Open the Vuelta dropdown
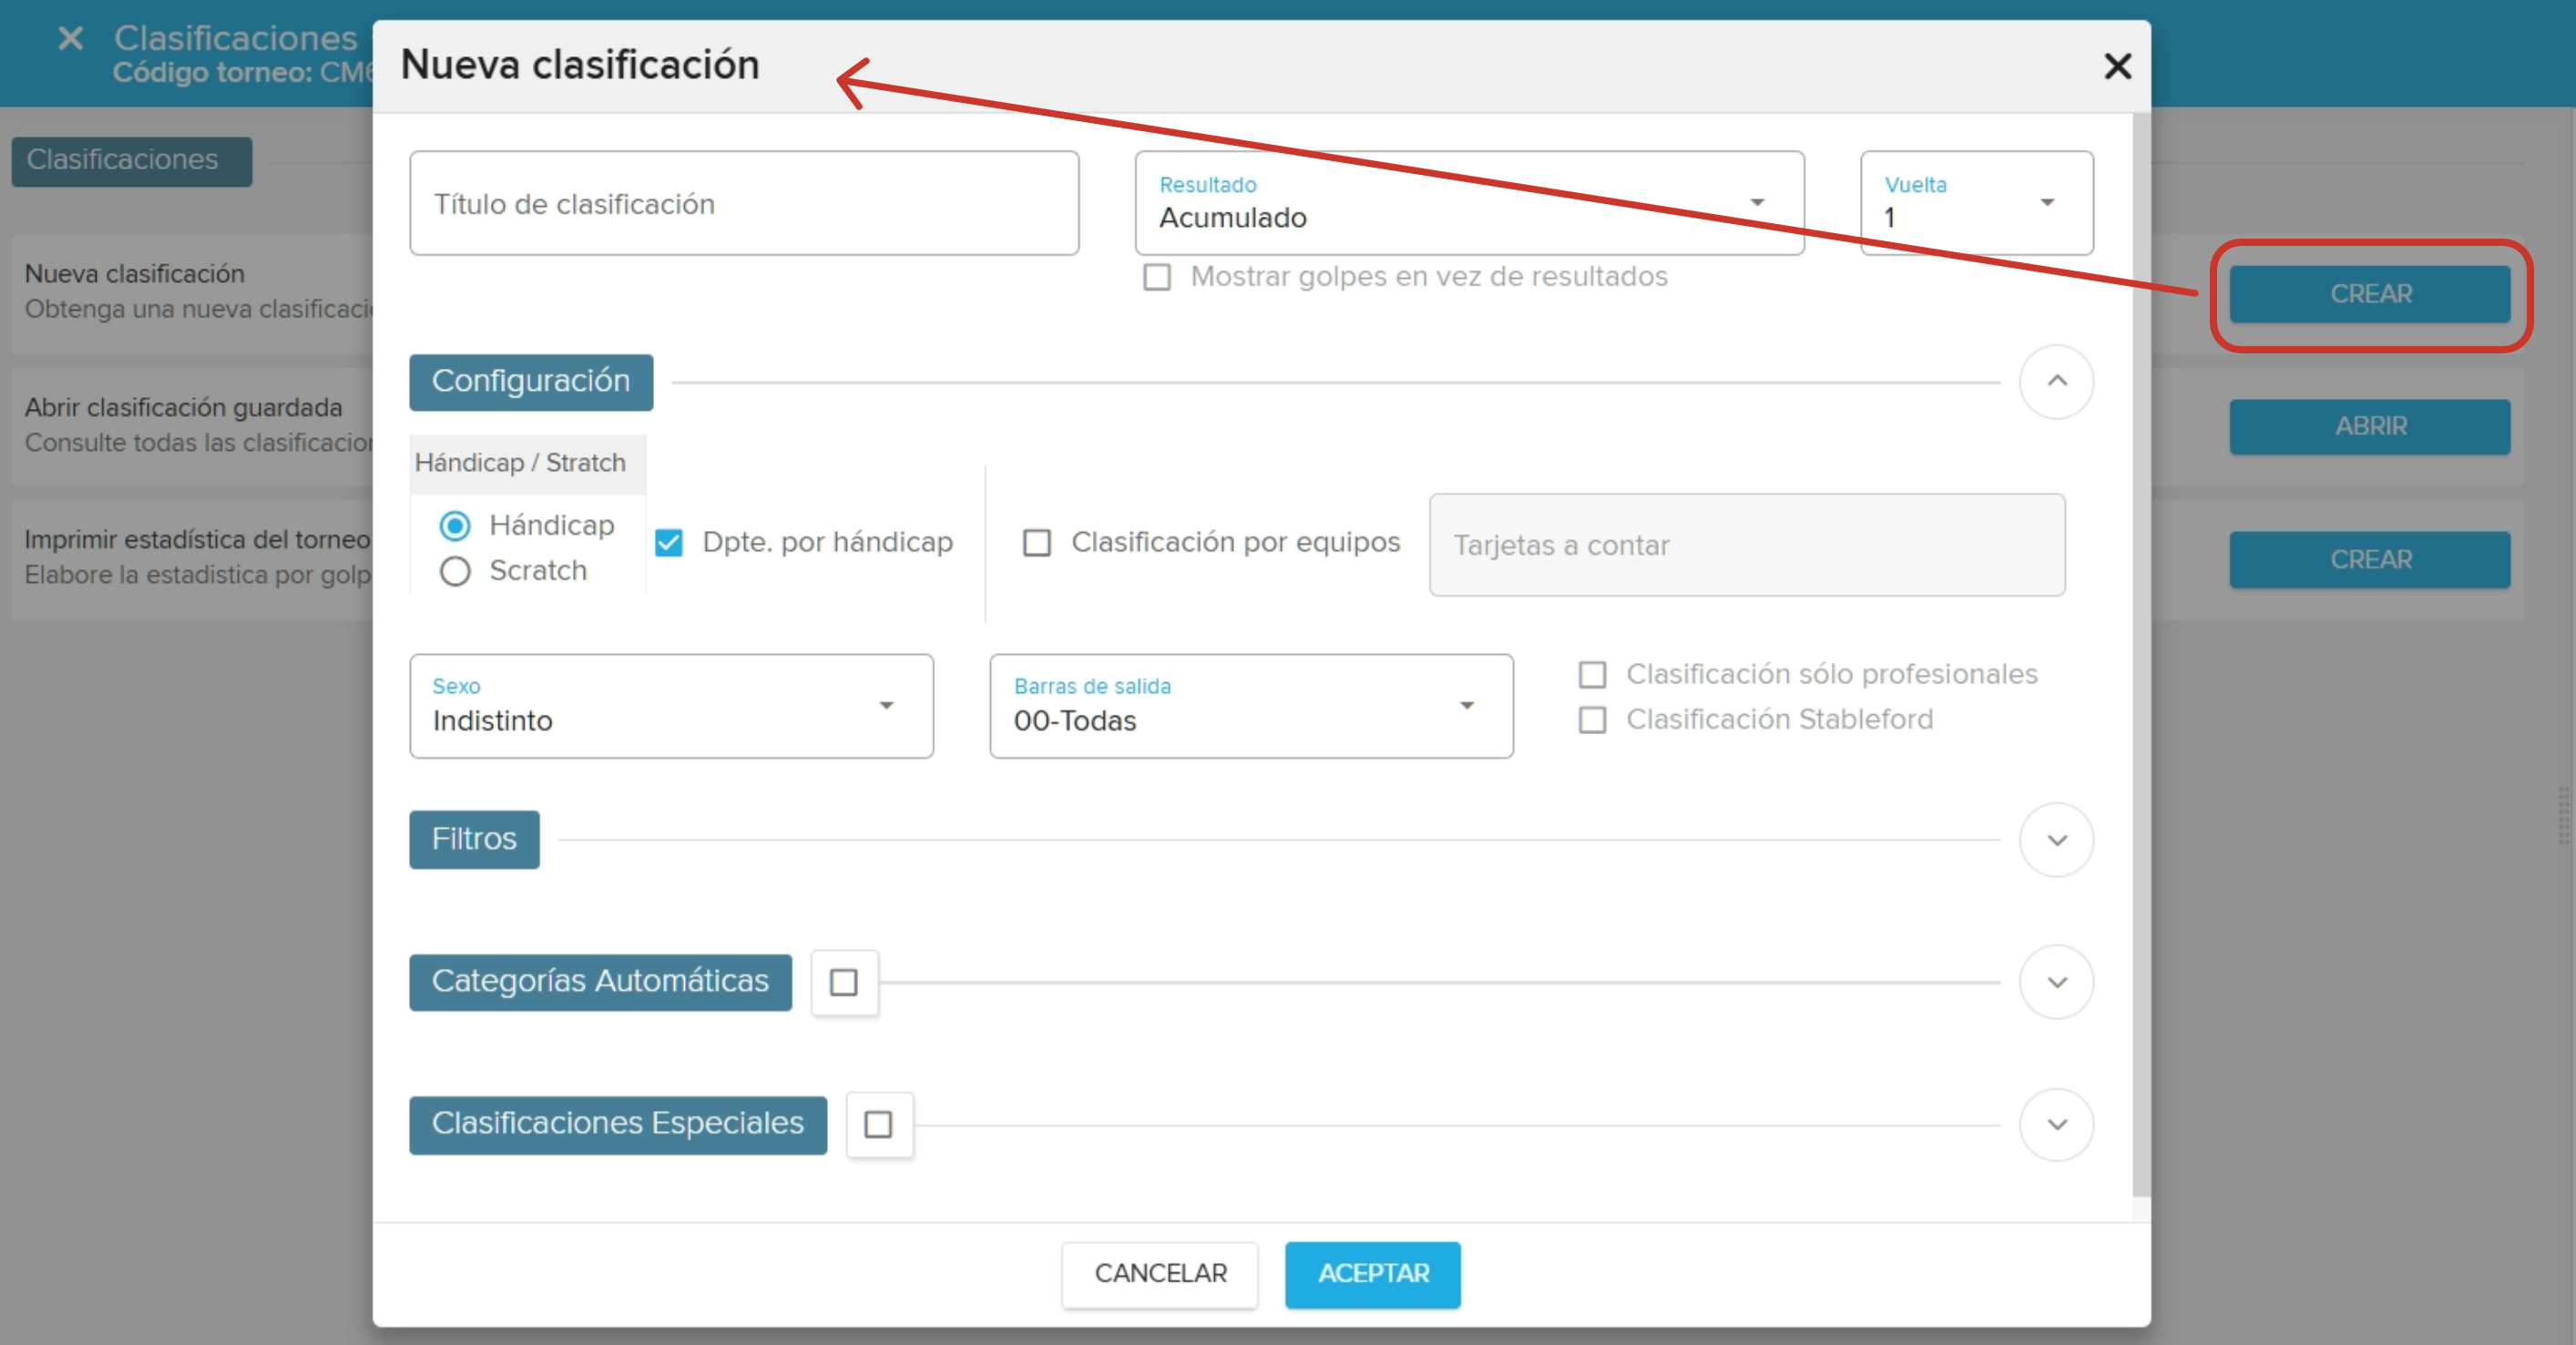Viewport: 2576px width, 1345px height. [1976, 203]
